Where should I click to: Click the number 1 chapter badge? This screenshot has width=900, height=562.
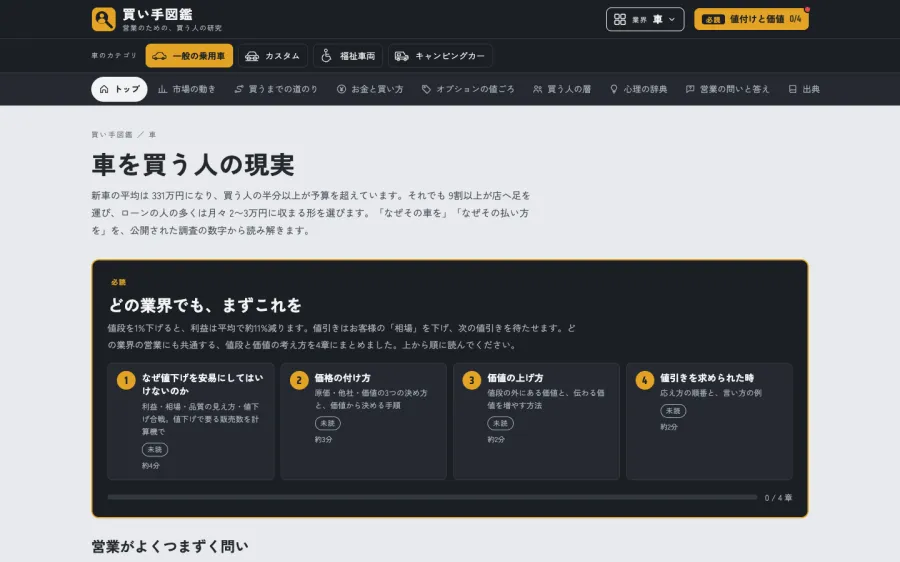pos(126,380)
